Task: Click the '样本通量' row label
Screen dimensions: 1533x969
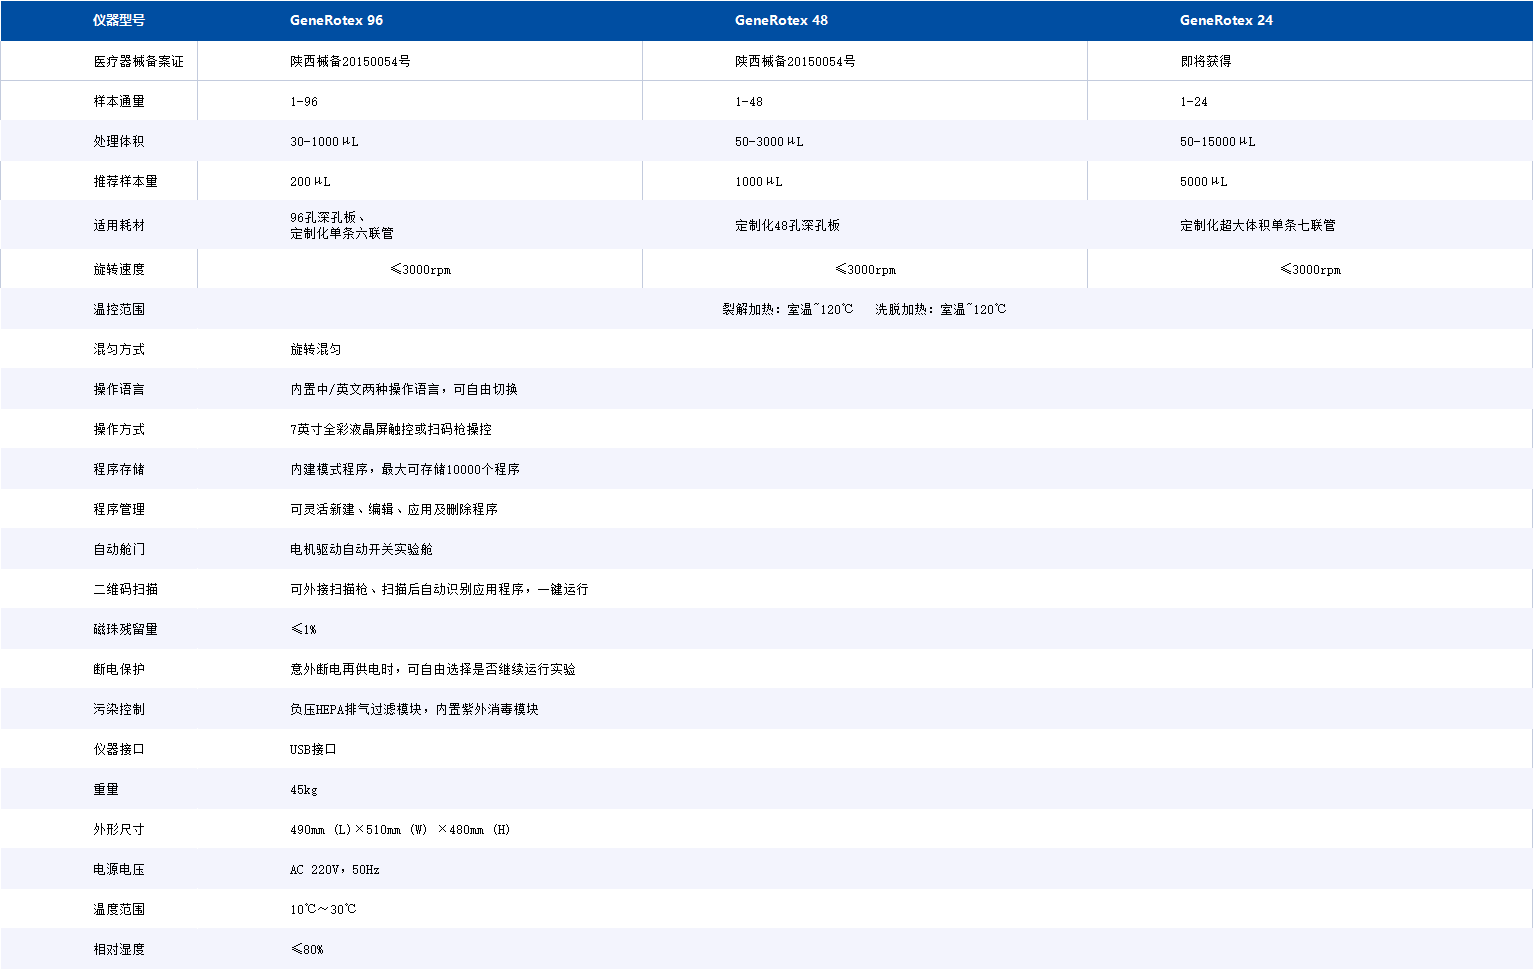Action: coord(119,101)
